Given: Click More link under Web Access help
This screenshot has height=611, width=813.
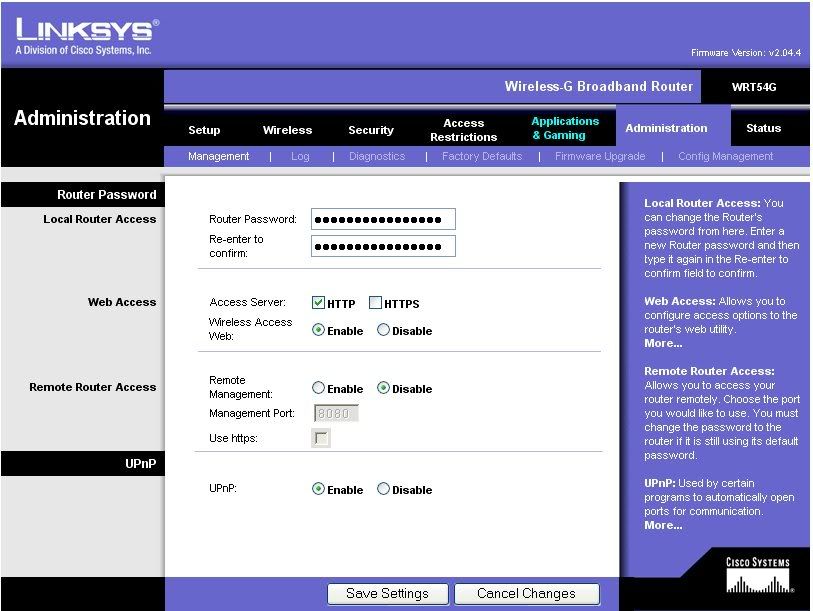Looking at the screenshot, I should tap(663, 343).
